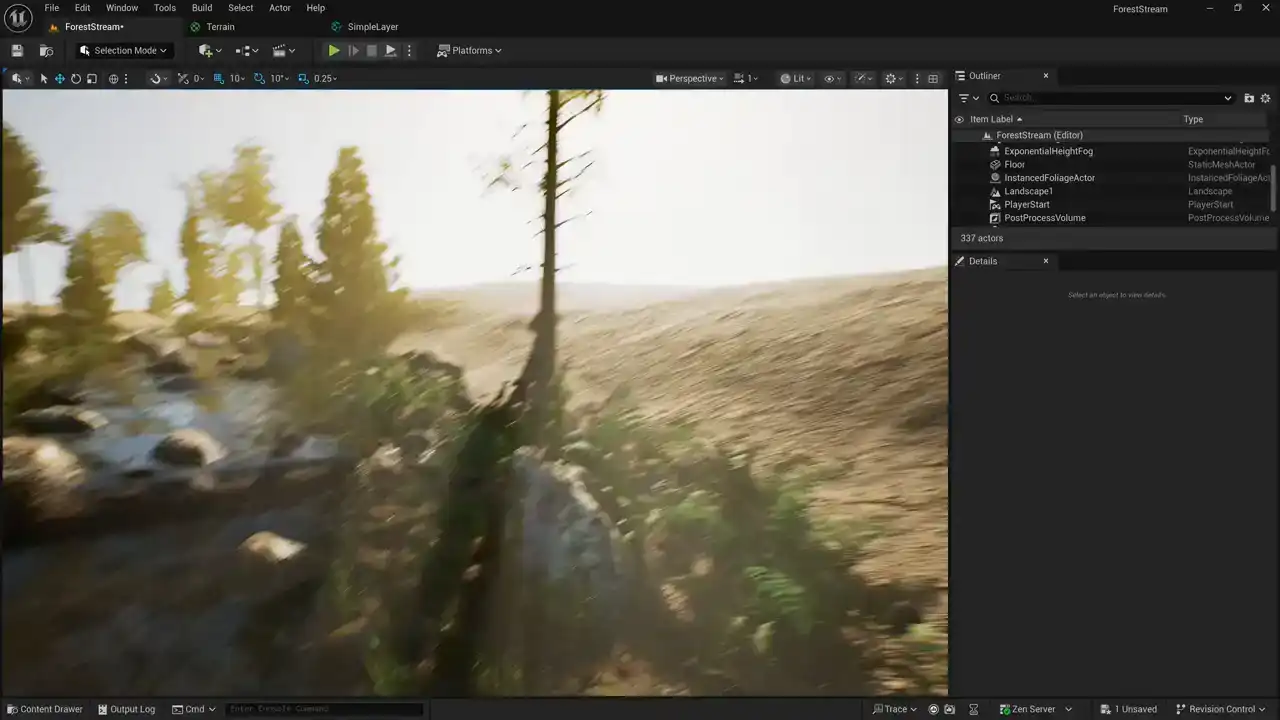
Task: Expand the Perspective viewport dropdown
Action: pyautogui.click(x=690, y=79)
